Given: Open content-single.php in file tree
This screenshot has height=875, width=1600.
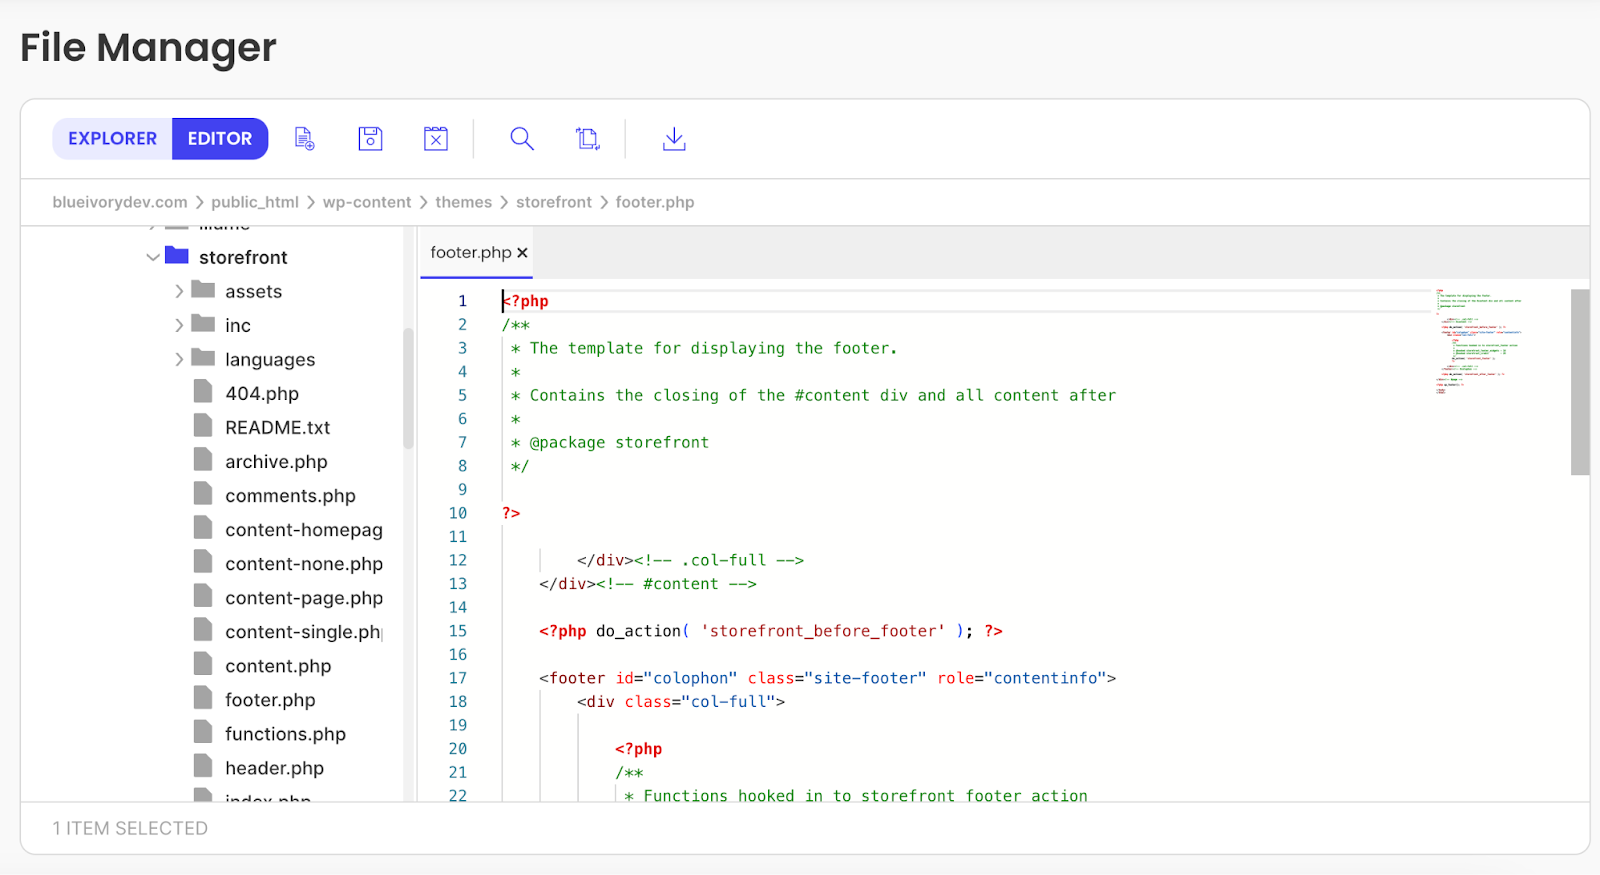Looking at the screenshot, I should click(304, 632).
